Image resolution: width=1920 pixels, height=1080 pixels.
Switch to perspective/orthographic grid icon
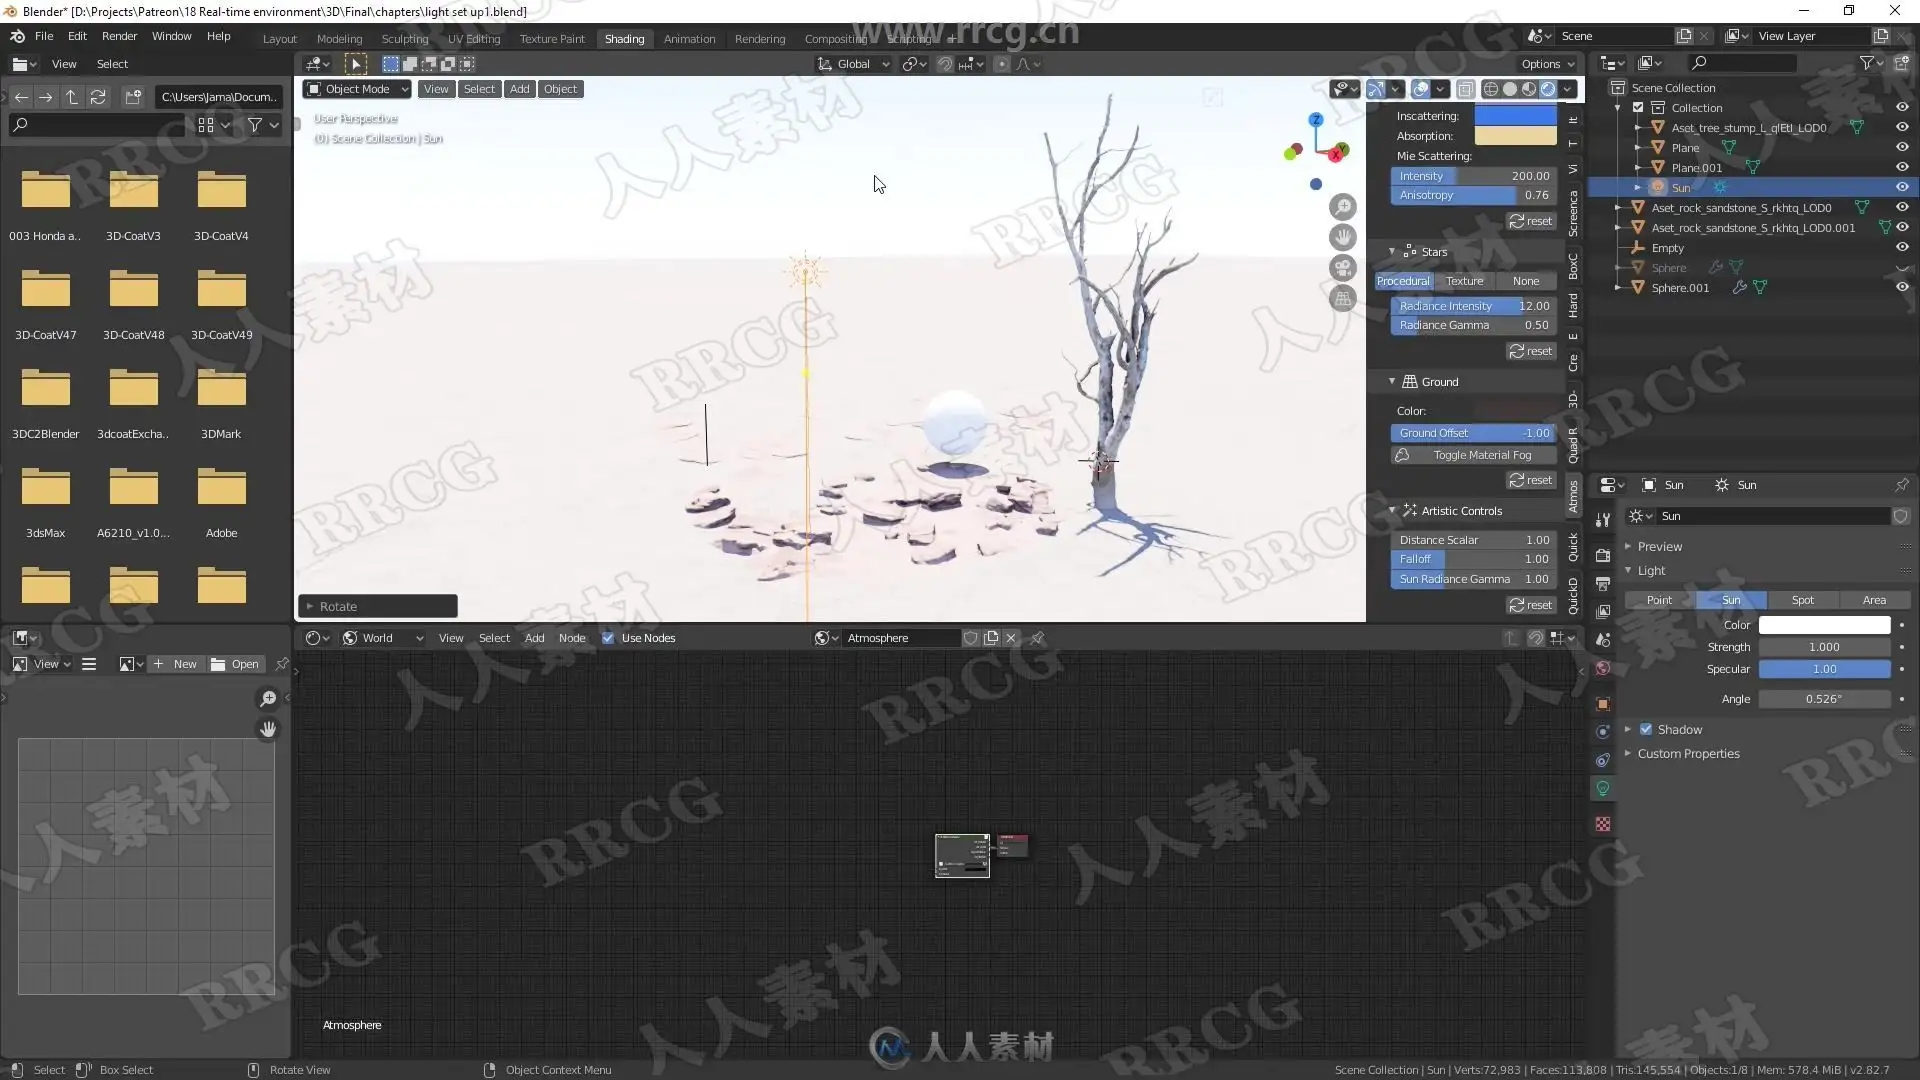click(x=1343, y=298)
